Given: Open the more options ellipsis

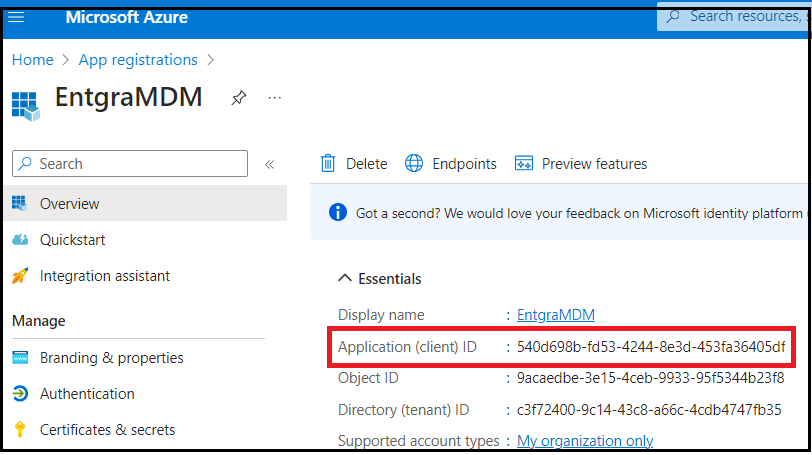Looking at the screenshot, I should point(274,98).
